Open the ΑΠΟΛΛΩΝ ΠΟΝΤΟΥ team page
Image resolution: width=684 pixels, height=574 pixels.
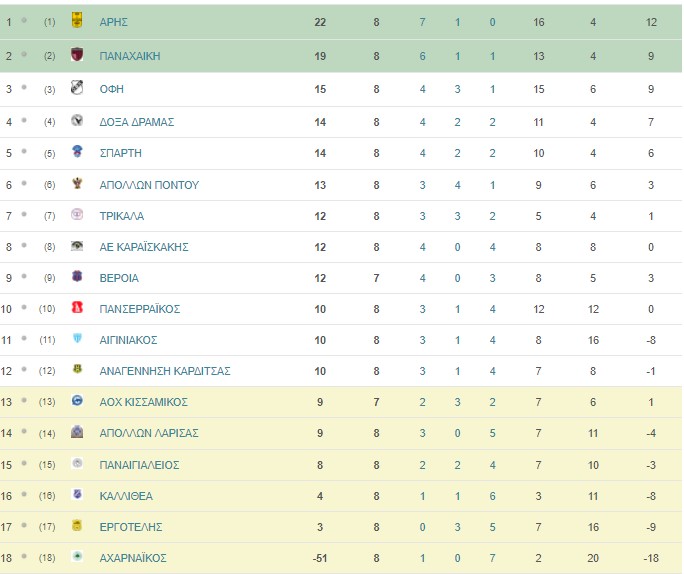(x=149, y=185)
